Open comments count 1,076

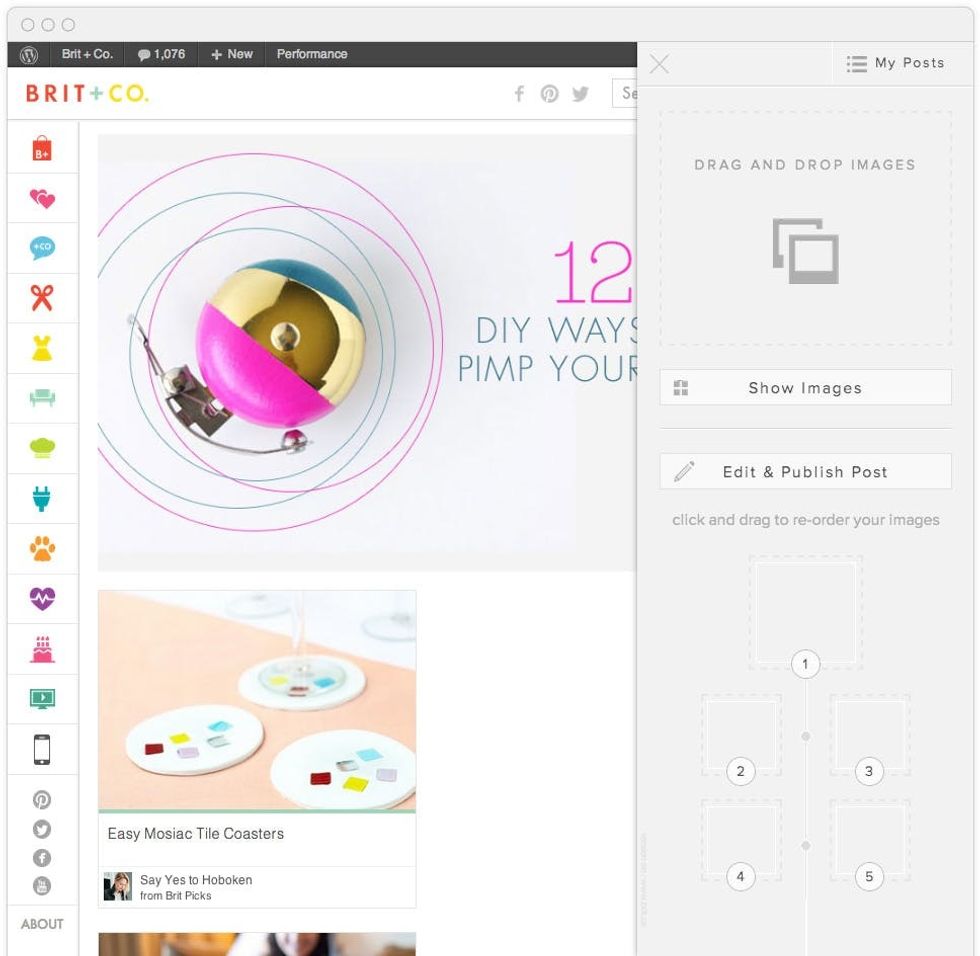161,54
